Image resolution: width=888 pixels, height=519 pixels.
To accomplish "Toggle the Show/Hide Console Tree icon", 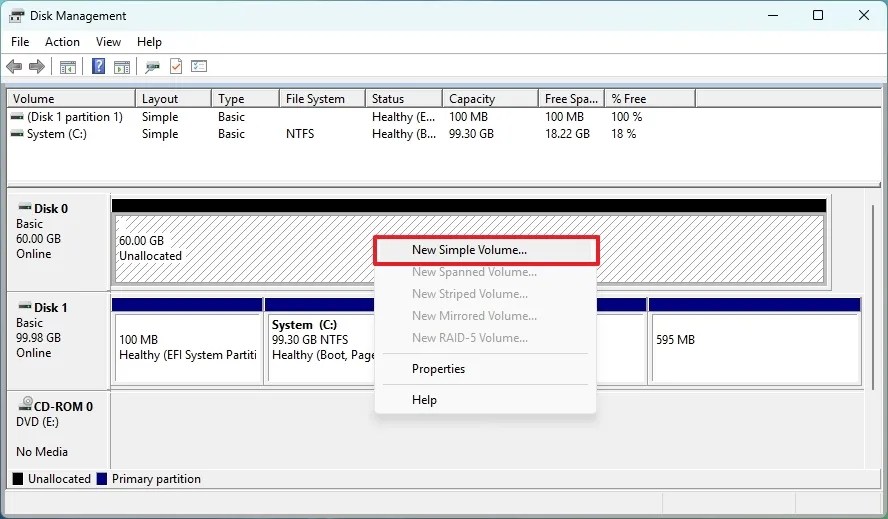I will [x=68, y=67].
